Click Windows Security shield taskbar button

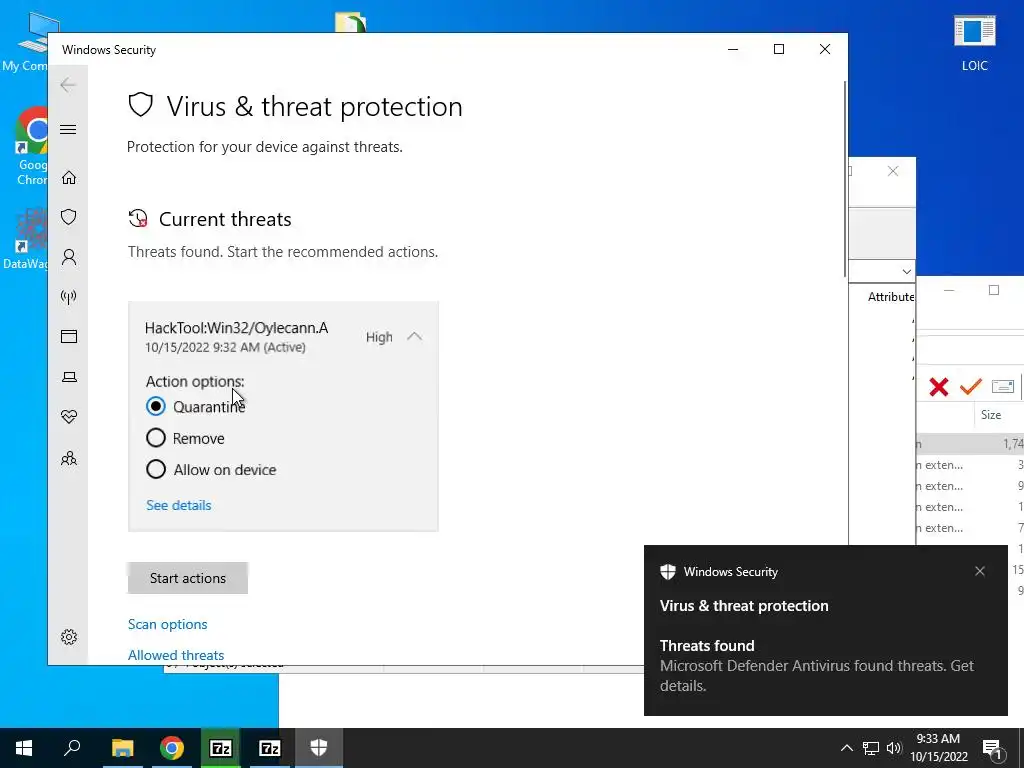(319, 748)
